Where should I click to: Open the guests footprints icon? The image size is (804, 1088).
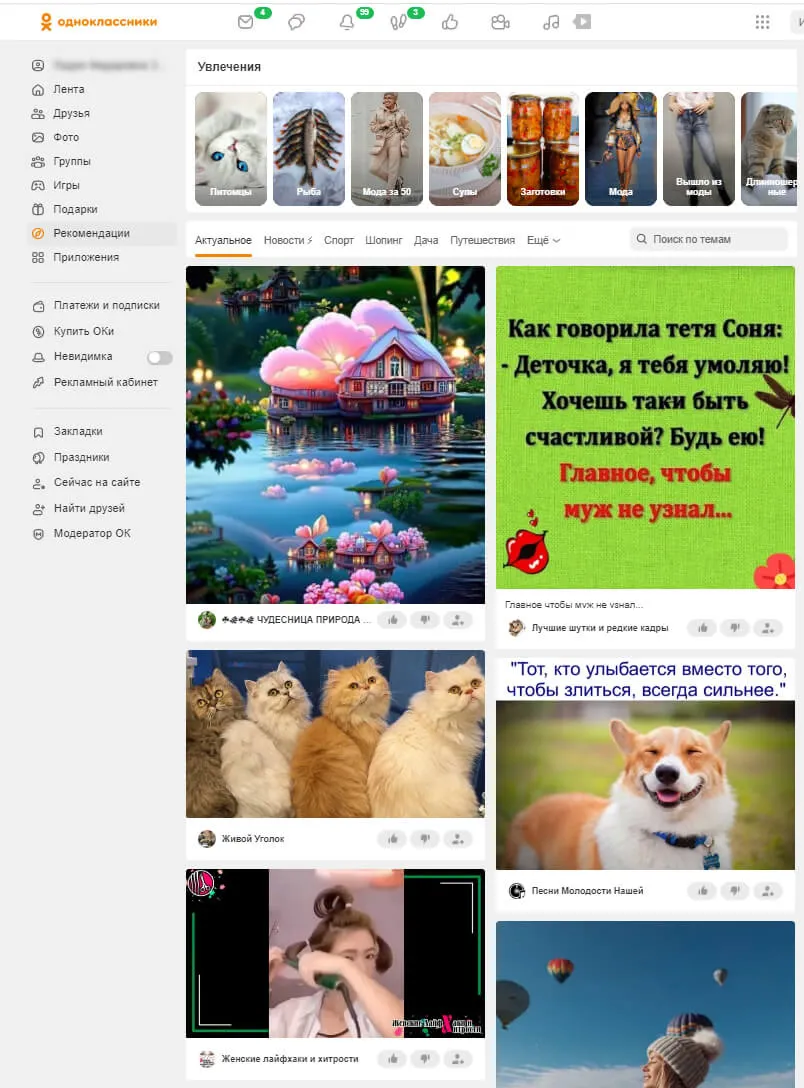[x=398, y=22]
